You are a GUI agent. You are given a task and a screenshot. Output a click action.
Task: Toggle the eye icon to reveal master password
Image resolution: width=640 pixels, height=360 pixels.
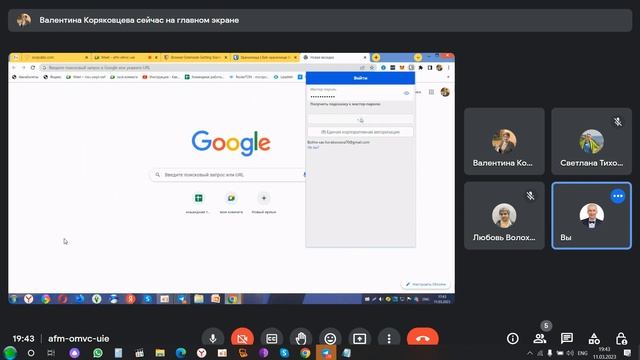point(407,93)
